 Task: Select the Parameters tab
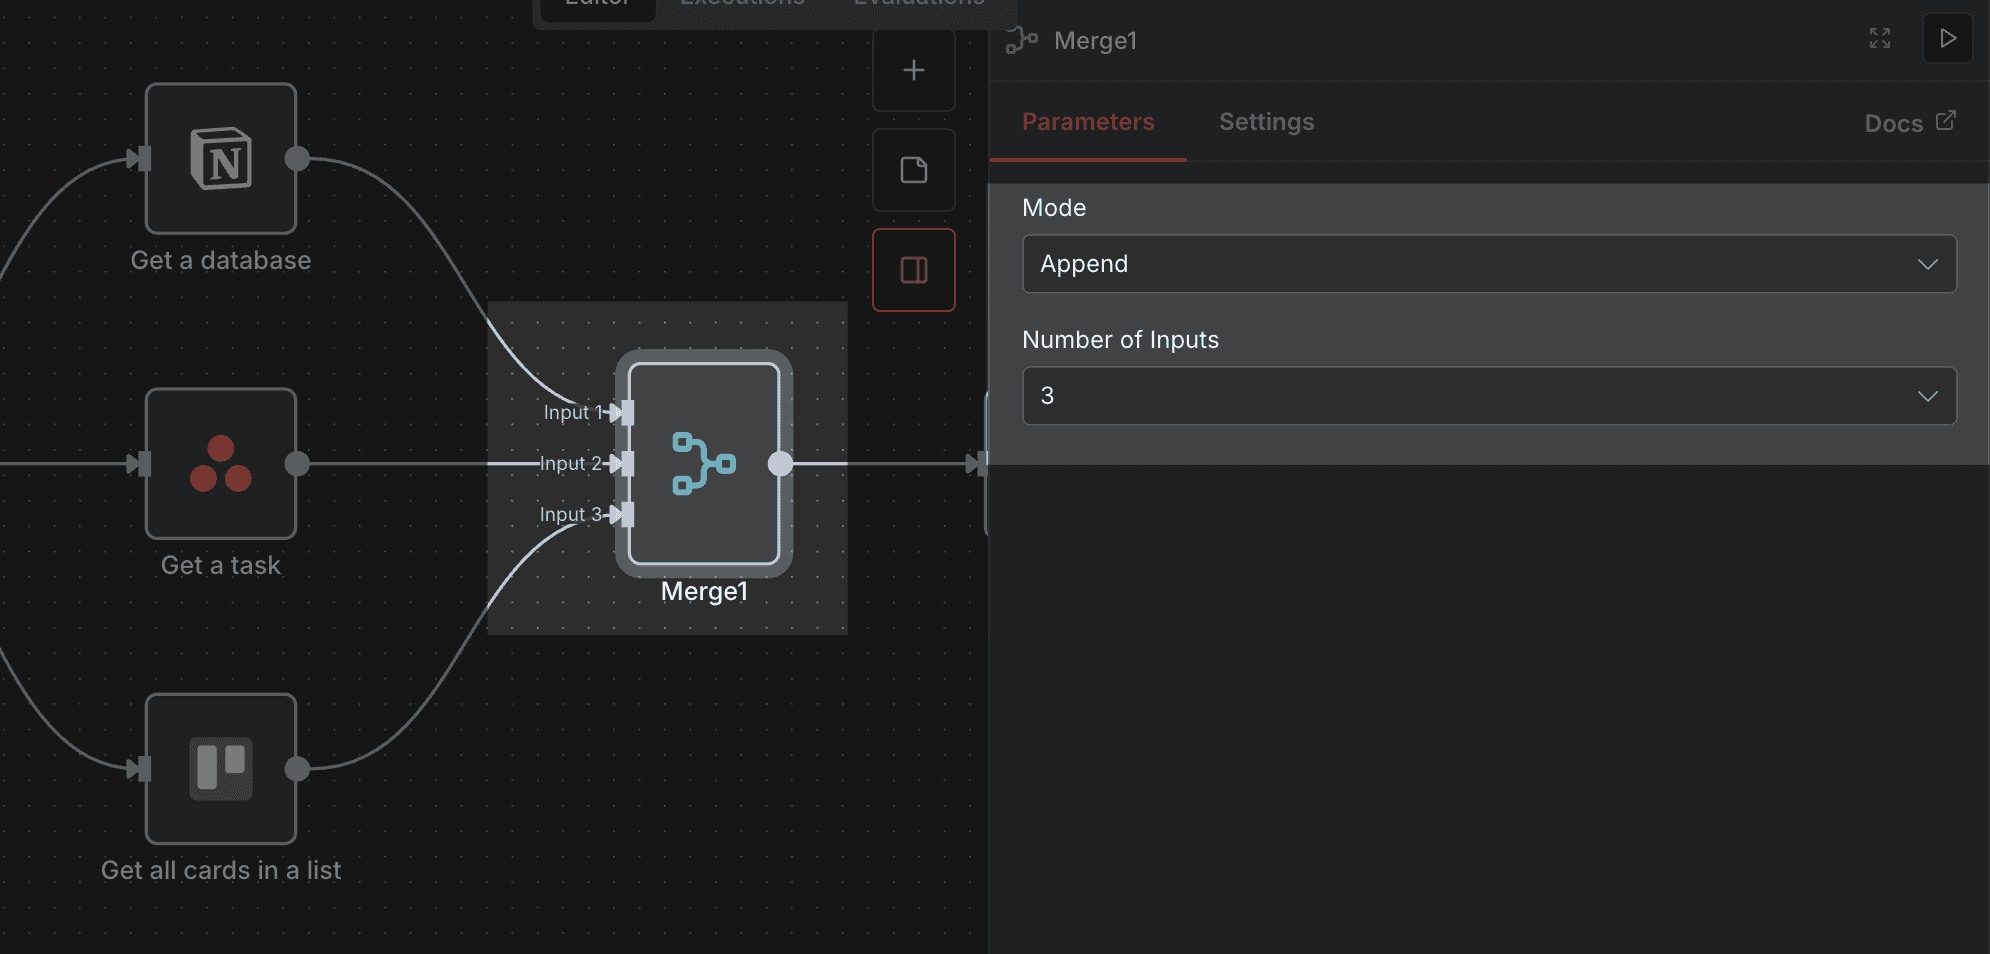(x=1088, y=121)
